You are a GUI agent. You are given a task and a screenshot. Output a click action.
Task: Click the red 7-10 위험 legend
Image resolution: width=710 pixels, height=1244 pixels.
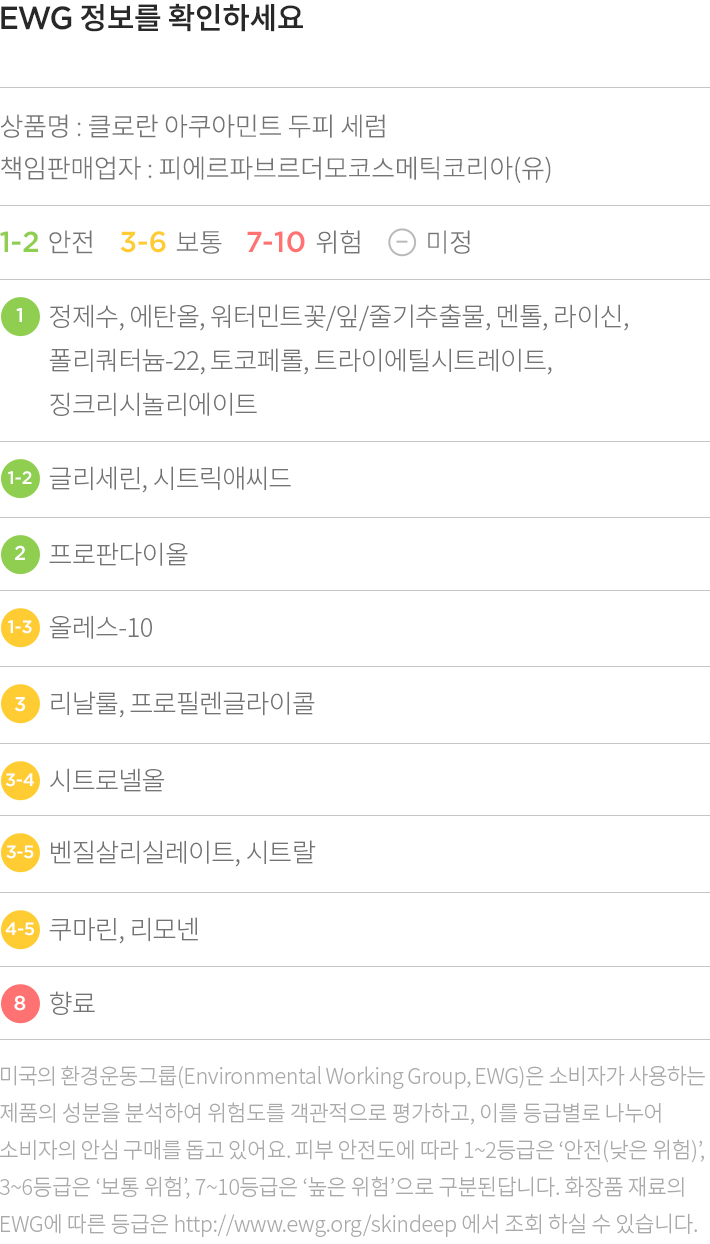(x=304, y=242)
